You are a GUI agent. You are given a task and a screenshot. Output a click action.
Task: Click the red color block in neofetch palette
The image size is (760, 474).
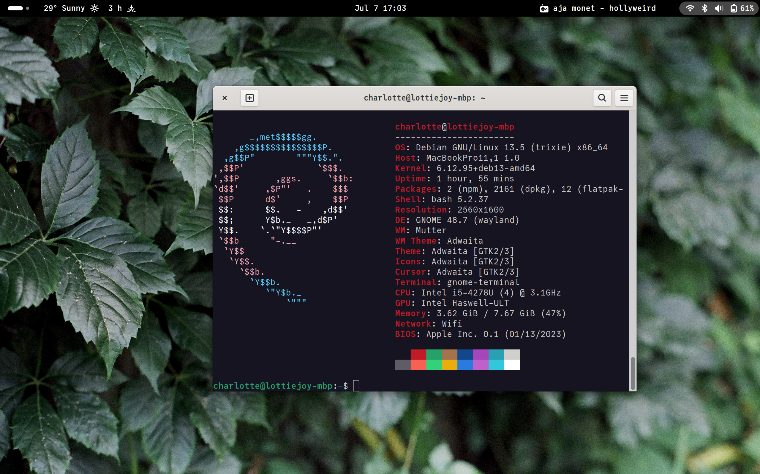pyautogui.click(x=418, y=354)
